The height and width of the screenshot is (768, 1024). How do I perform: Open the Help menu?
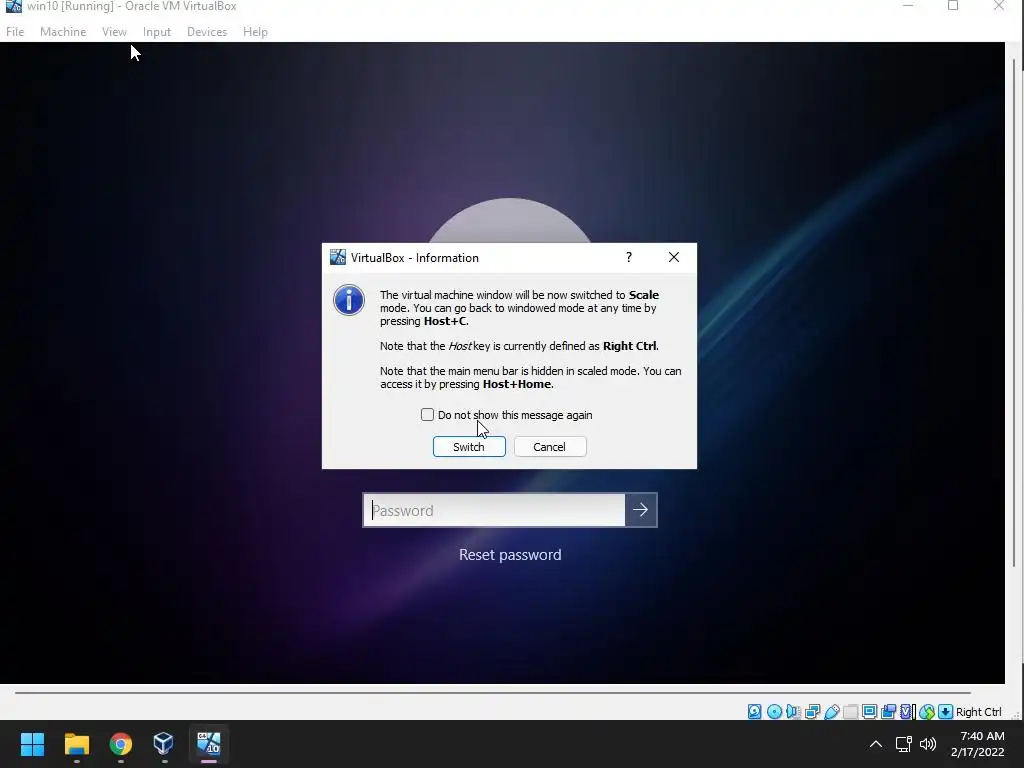(255, 31)
